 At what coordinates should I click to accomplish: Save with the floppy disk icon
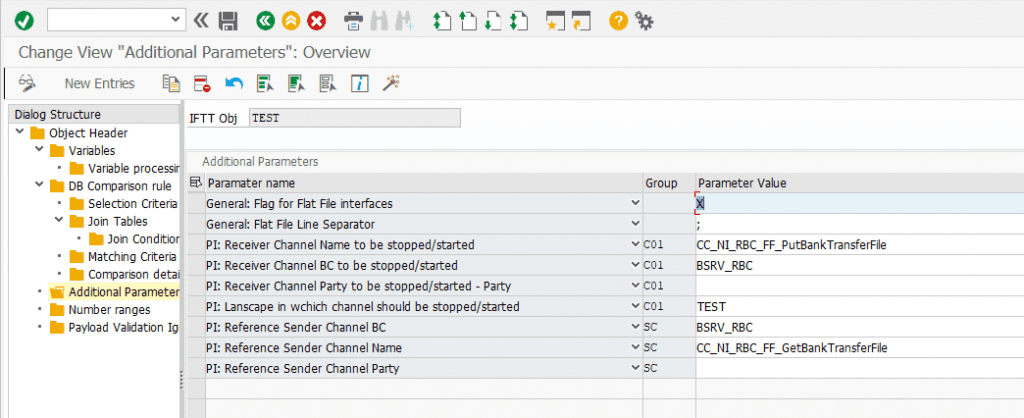tap(228, 21)
